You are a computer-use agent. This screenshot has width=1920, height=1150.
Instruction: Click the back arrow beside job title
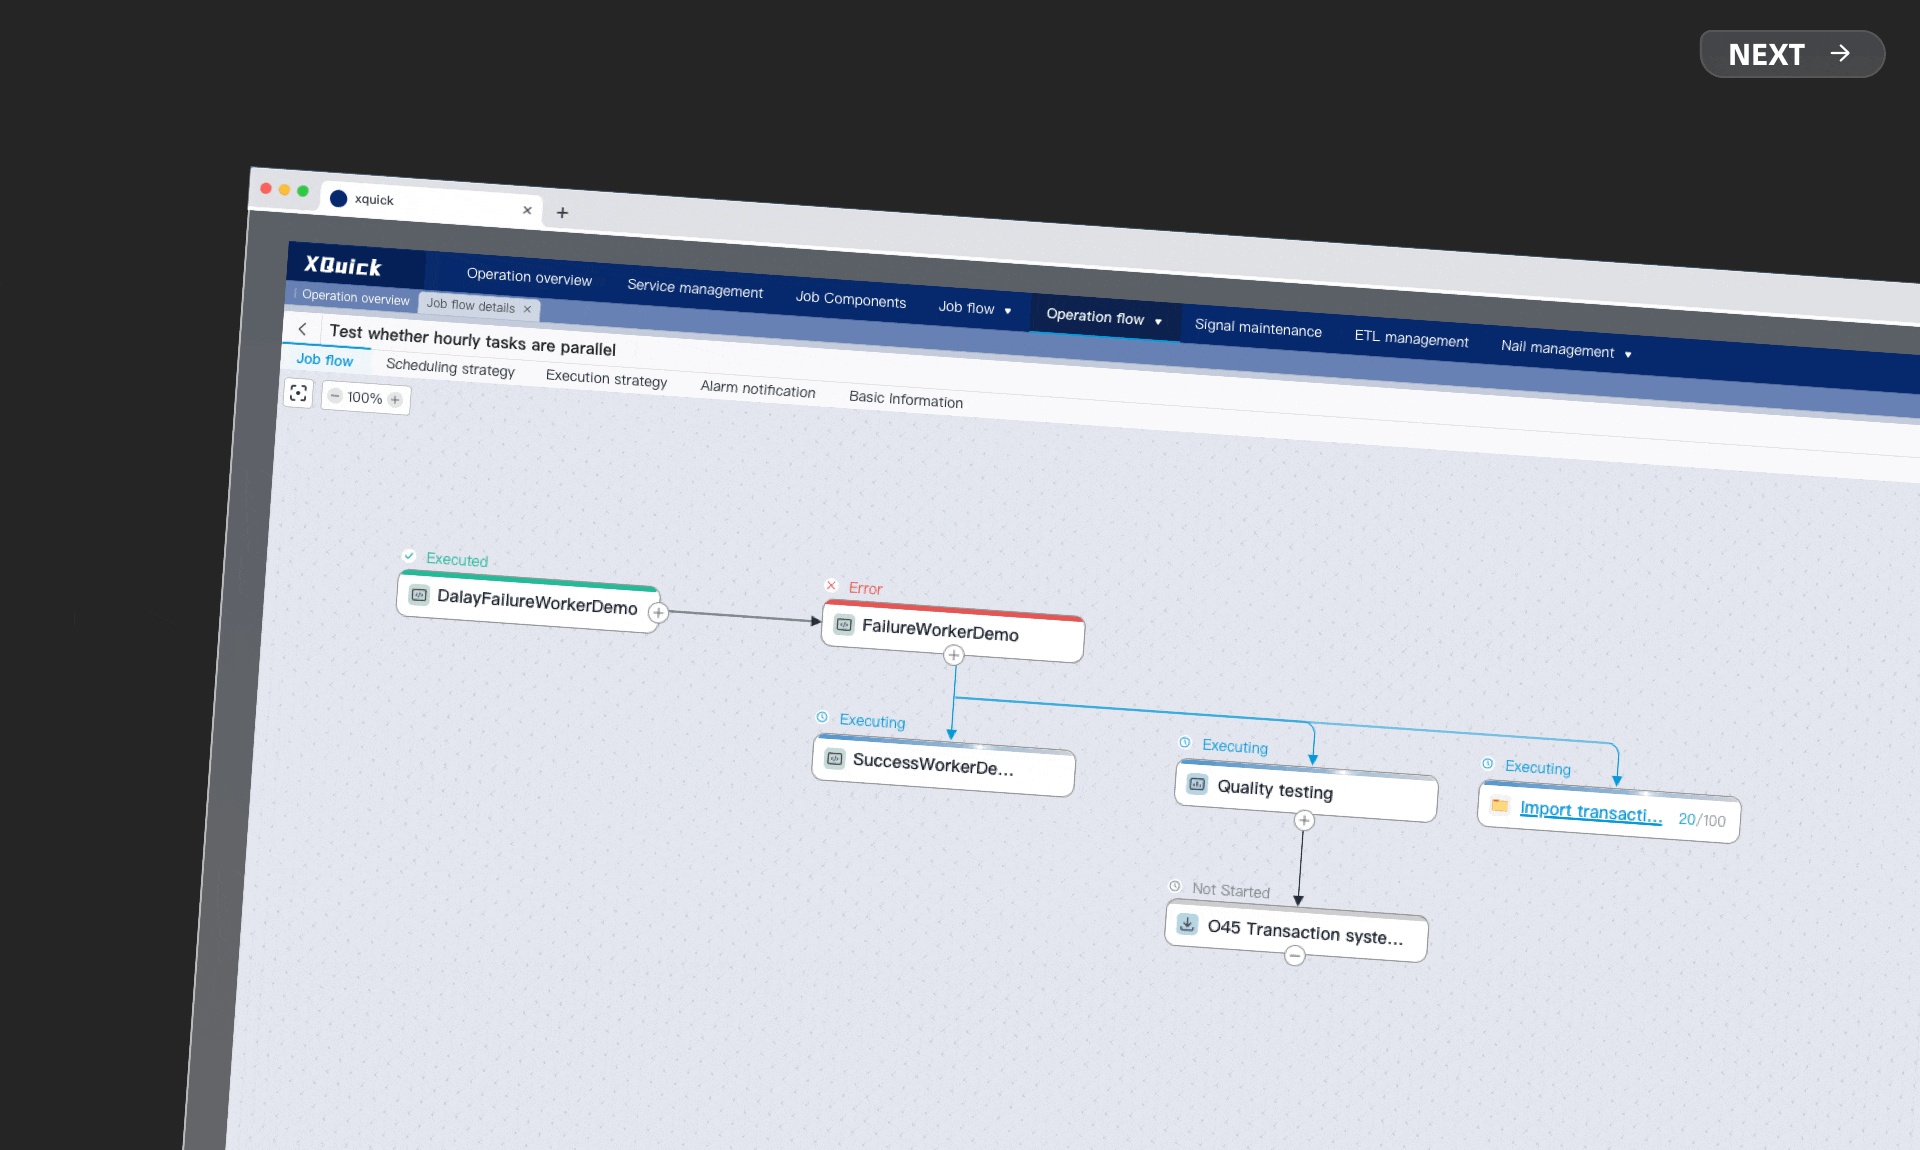pos(302,329)
